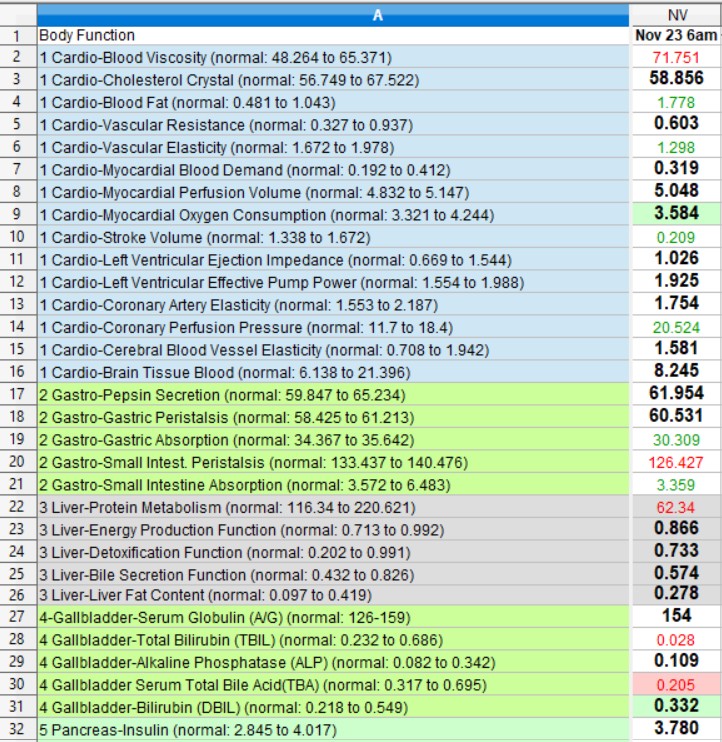Click the select-all corner box

[x=18, y=14]
